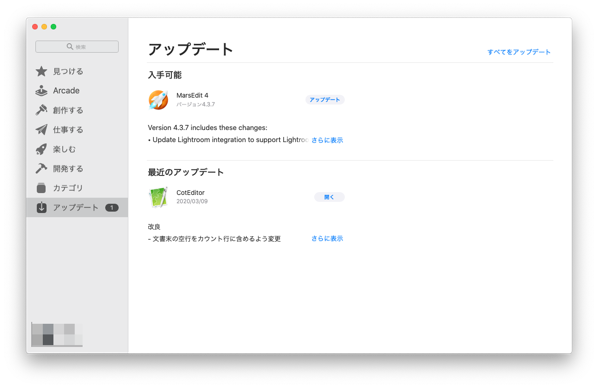Click the rocket icon beside 楽しむ
Screen dimensions: 598x388
click(41, 149)
